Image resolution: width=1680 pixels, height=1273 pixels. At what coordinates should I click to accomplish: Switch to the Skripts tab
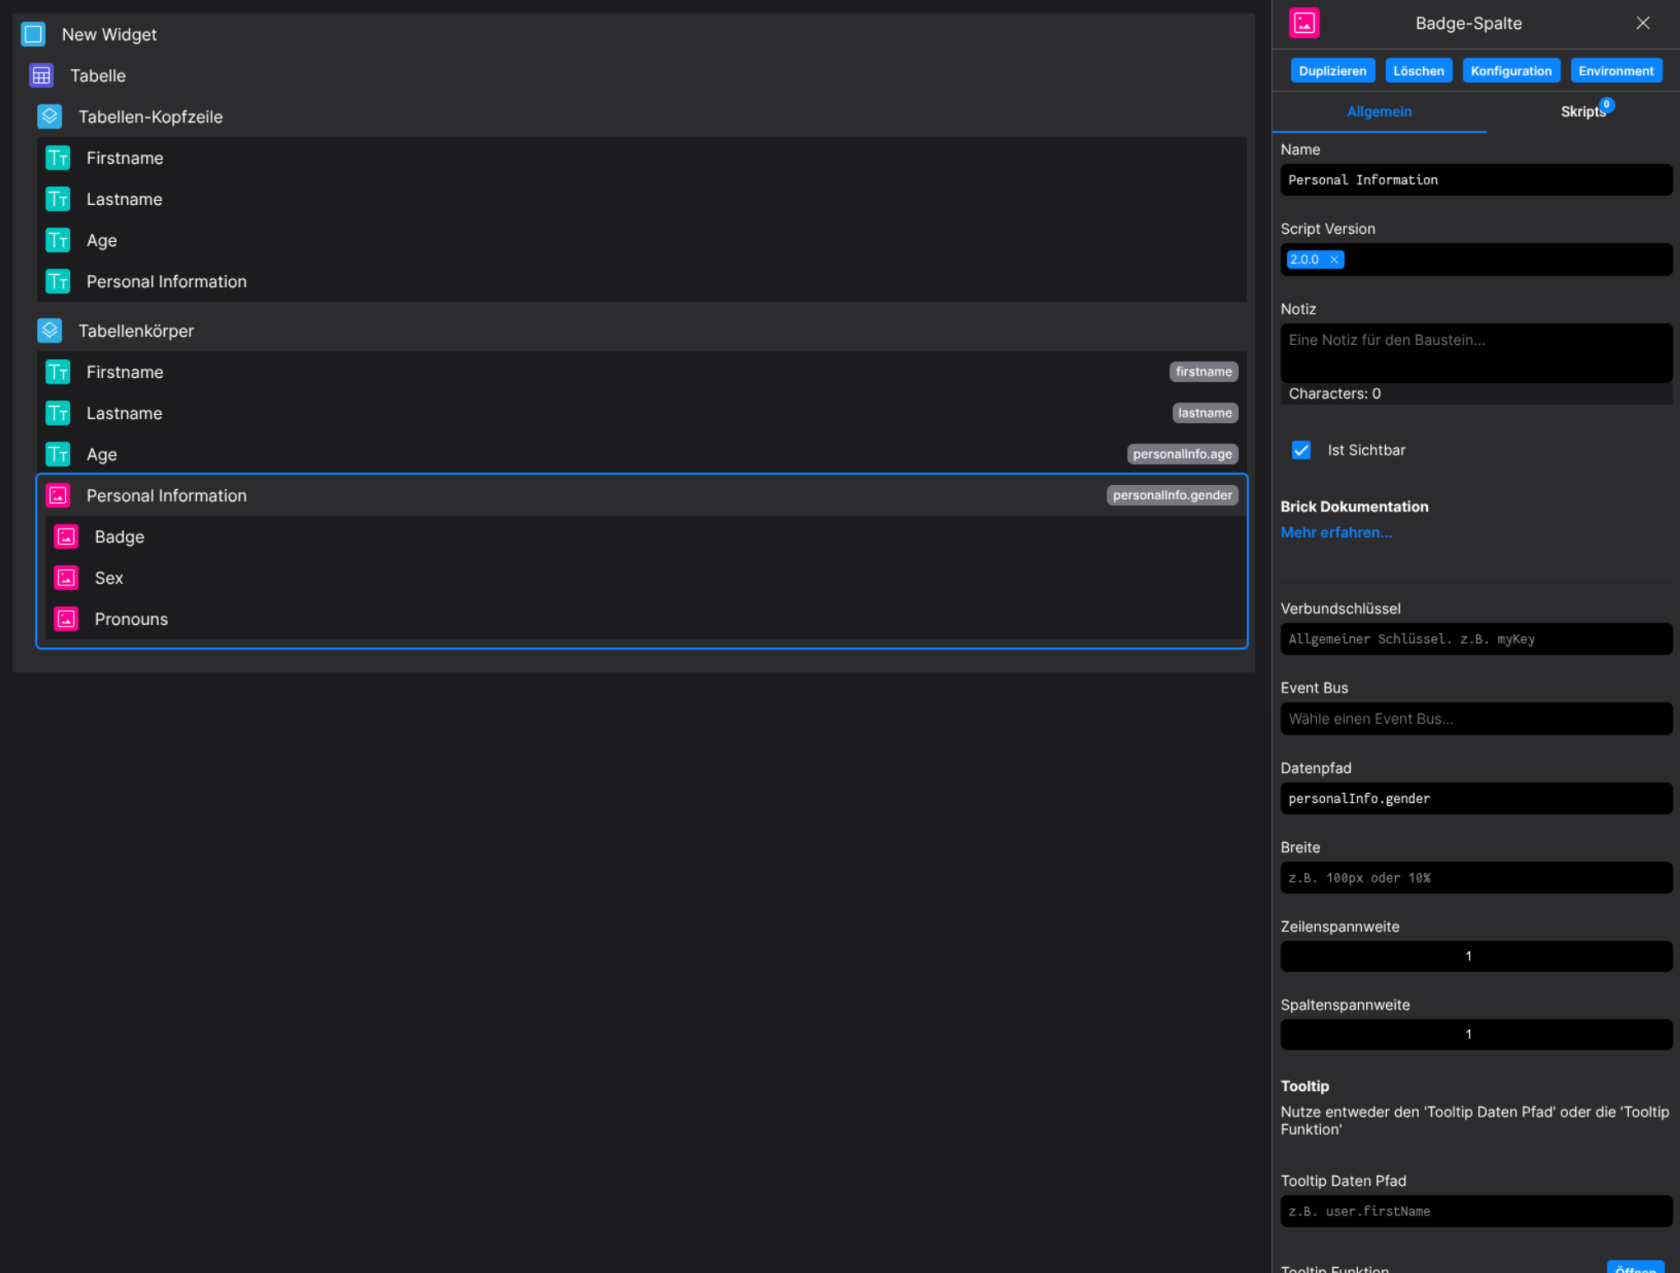(x=1582, y=111)
